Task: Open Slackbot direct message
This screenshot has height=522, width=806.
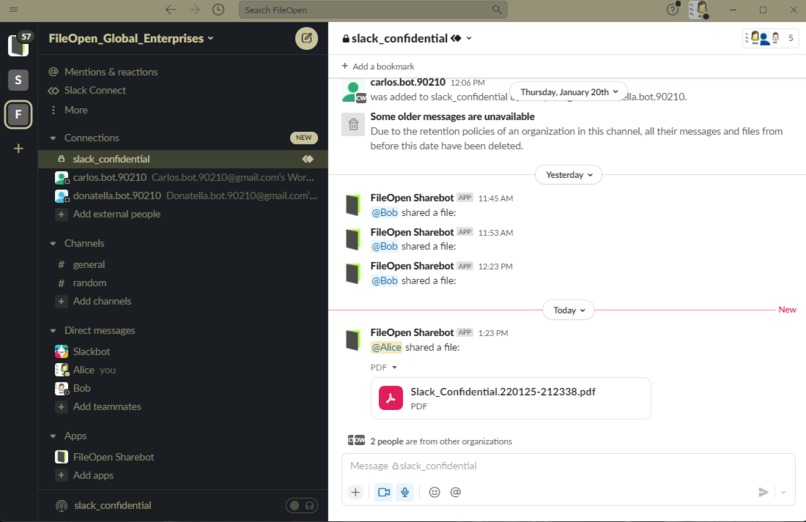Action: [x=182, y=352]
